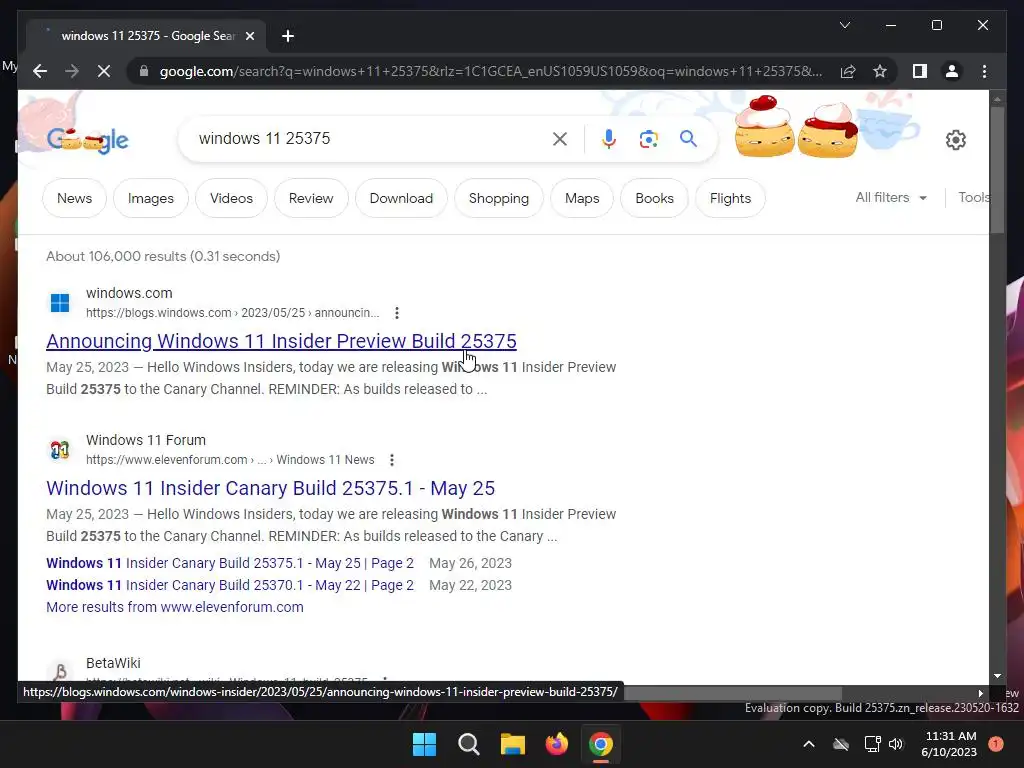
Task: Open the Chrome profile menu
Action: point(952,71)
